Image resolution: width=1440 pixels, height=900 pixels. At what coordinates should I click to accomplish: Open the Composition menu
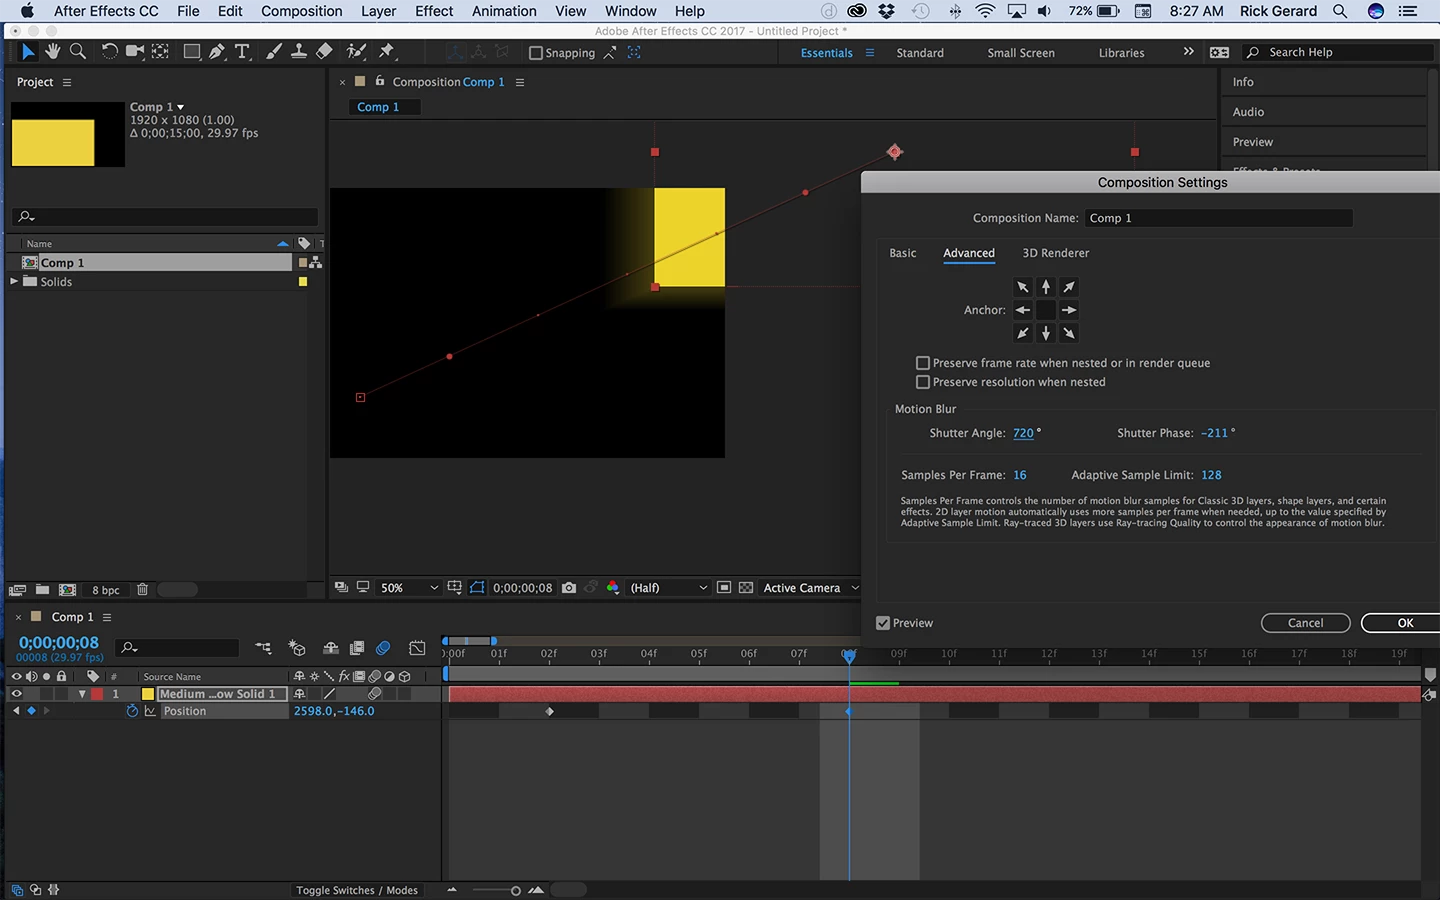click(x=301, y=11)
